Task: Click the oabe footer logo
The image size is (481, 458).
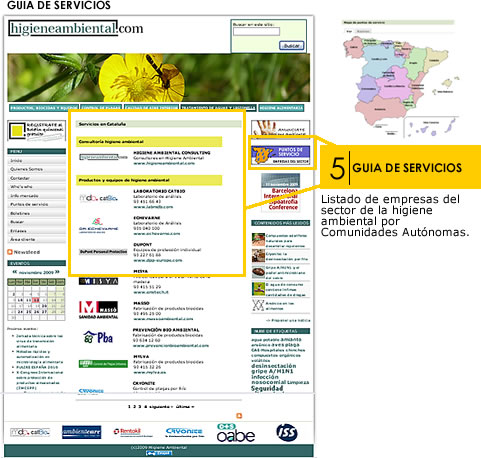Action: click(x=236, y=433)
